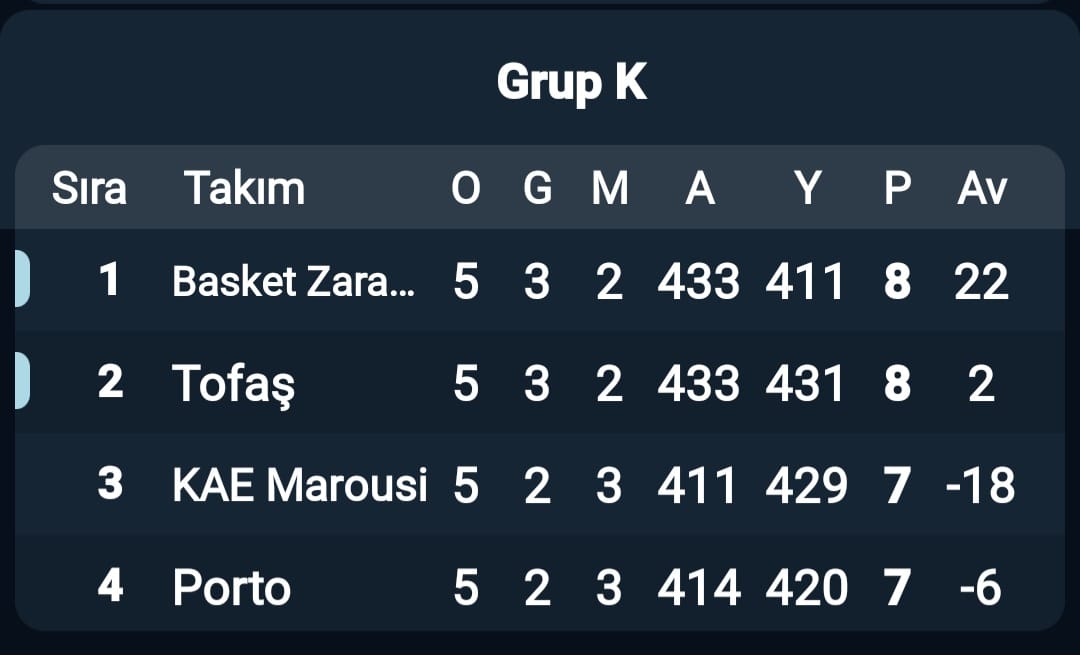Open the Basket Zaragoza team row
Viewport: 1080px width, 655px height.
[294, 283]
